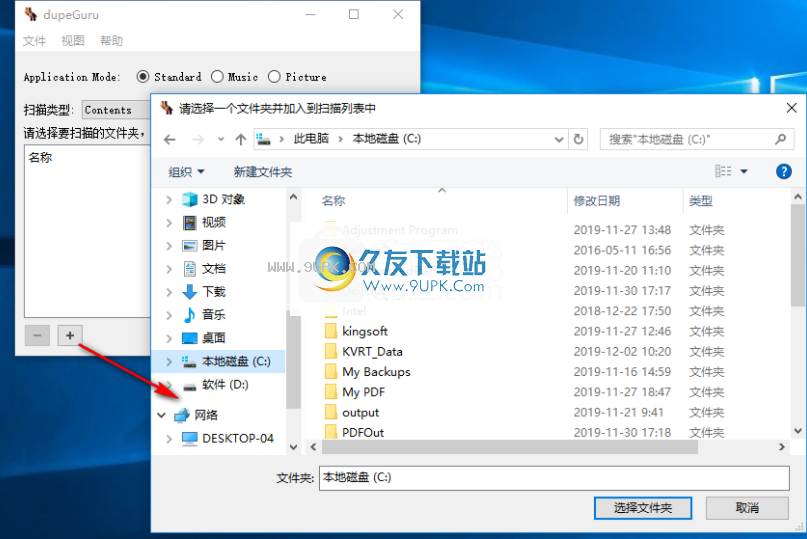Open the blue help icon
Image resolution: width=807 pixels, height=539 pixels.
point(783,171)
